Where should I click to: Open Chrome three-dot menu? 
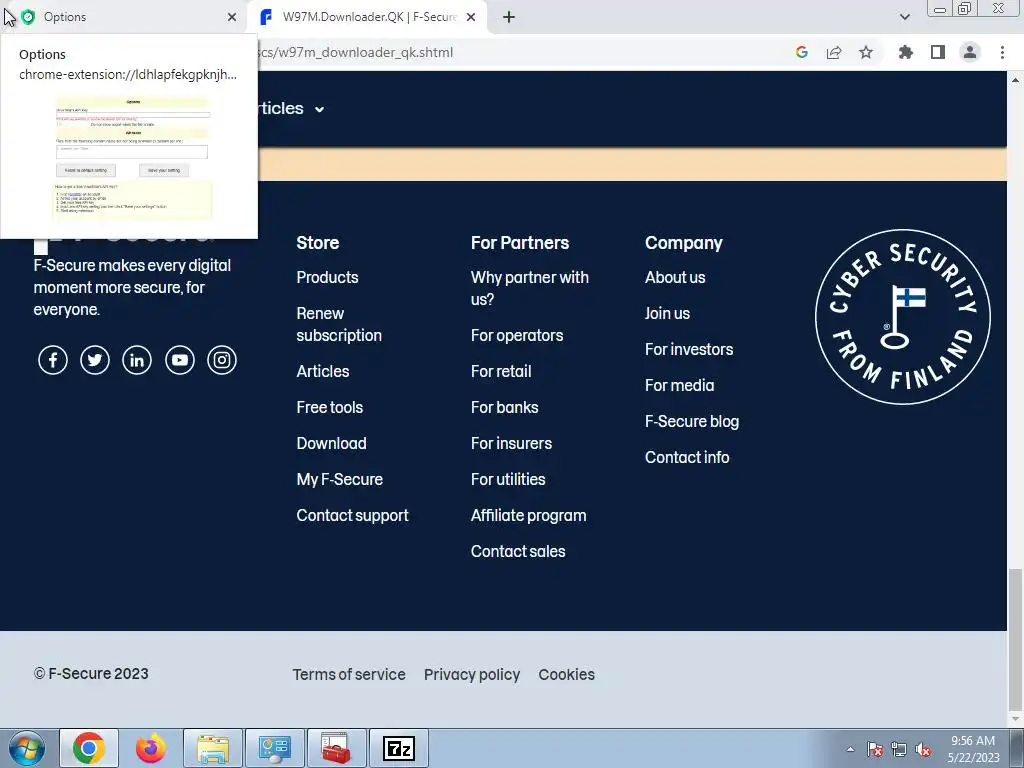point(1002,52)
